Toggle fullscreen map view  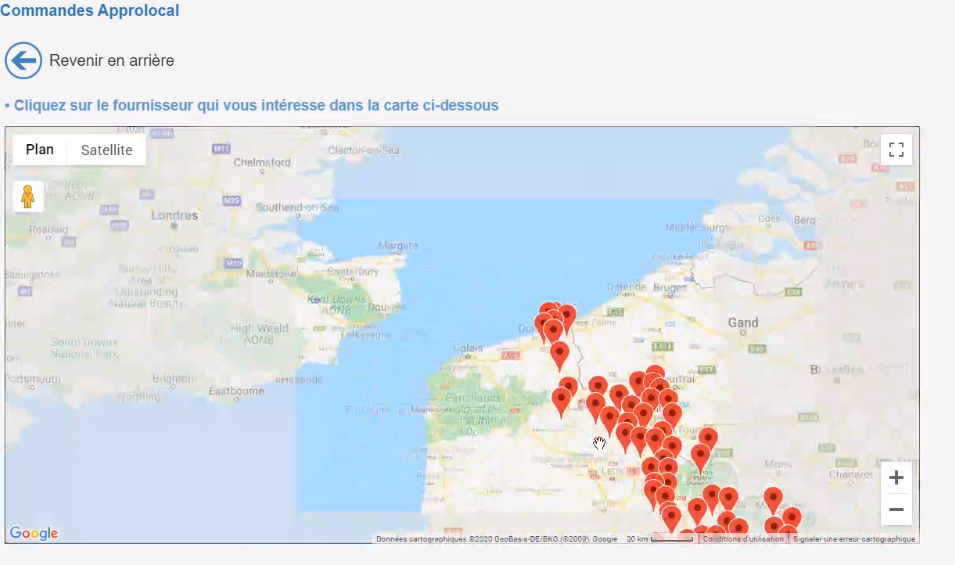pos(896,150)
